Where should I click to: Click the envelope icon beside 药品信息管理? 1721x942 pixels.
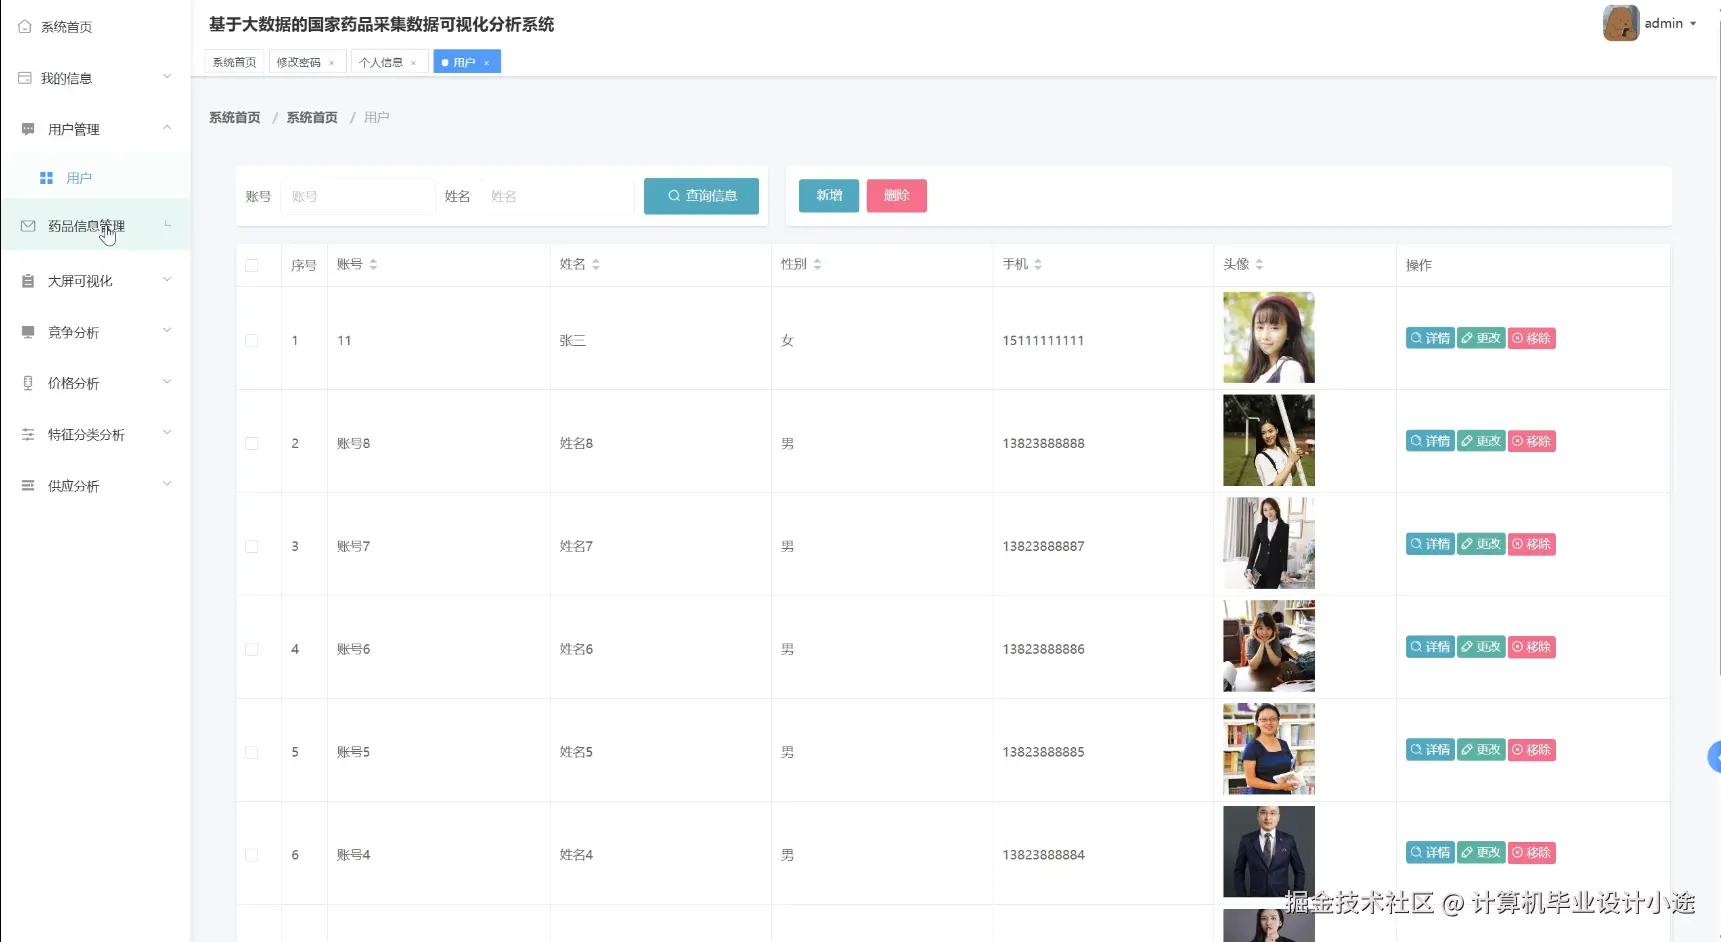pos(28,226)
